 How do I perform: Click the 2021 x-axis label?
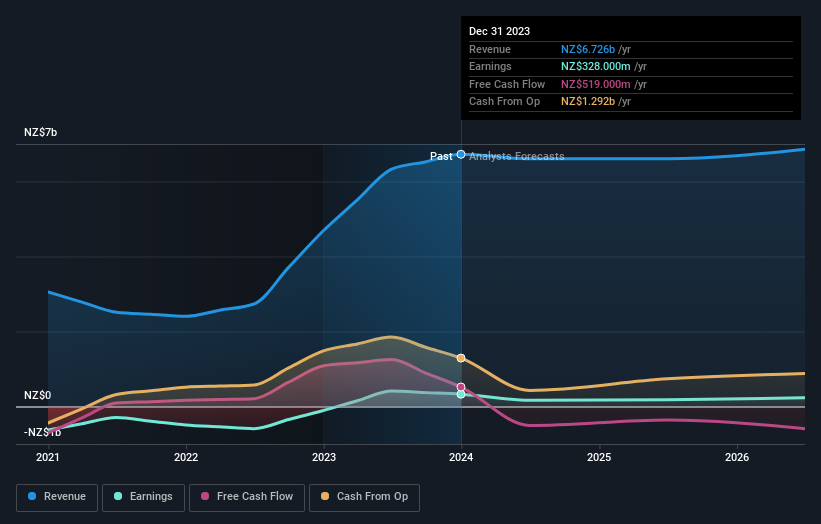pyautogui.click(x=48, y=458)
